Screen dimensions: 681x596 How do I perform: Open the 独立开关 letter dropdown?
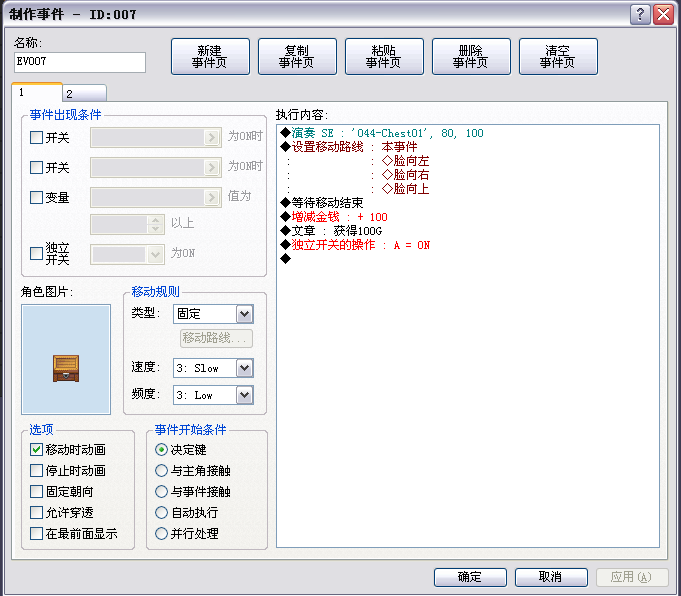(x=155, y=255)
